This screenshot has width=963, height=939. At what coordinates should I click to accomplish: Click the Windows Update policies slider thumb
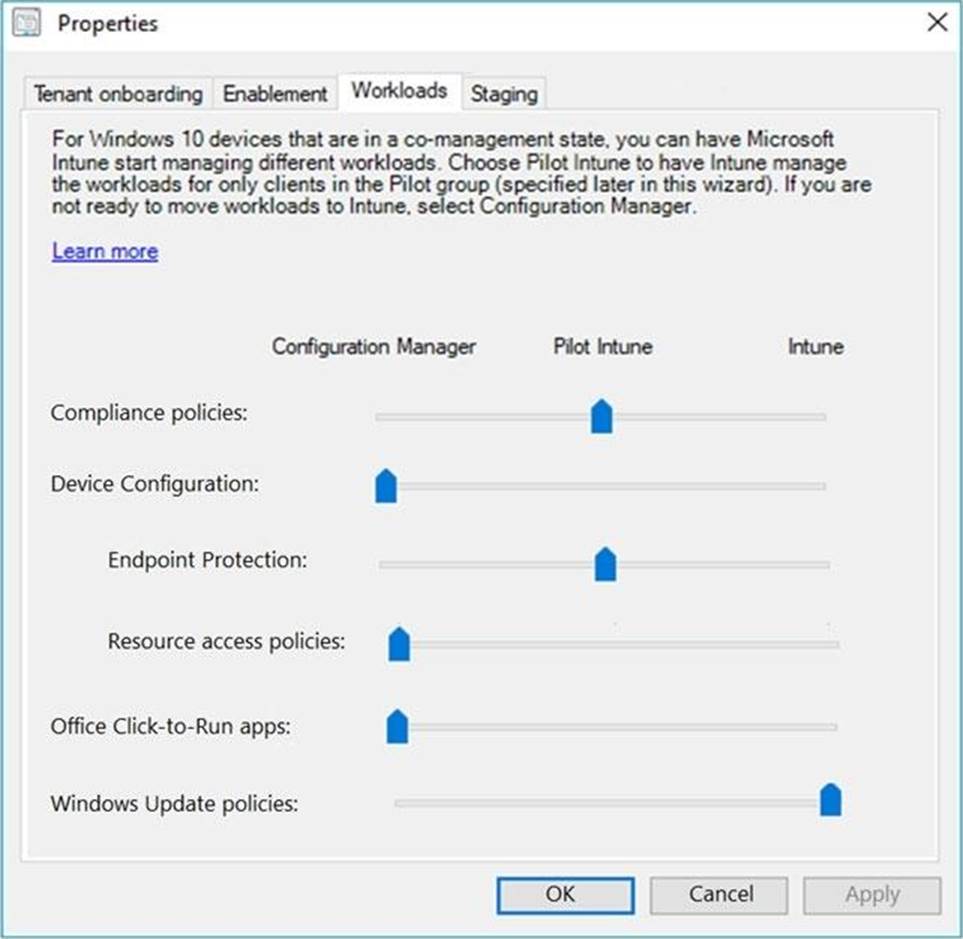click(x=830, y=800)
